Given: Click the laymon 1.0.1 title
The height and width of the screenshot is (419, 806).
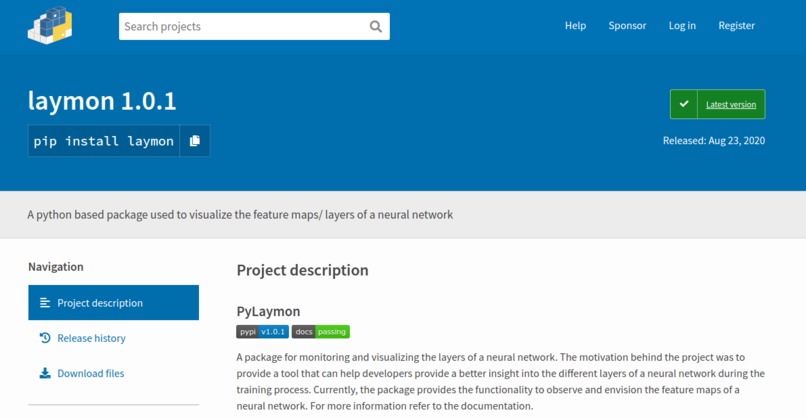Looking at the screenshot, I should point(102,101).
